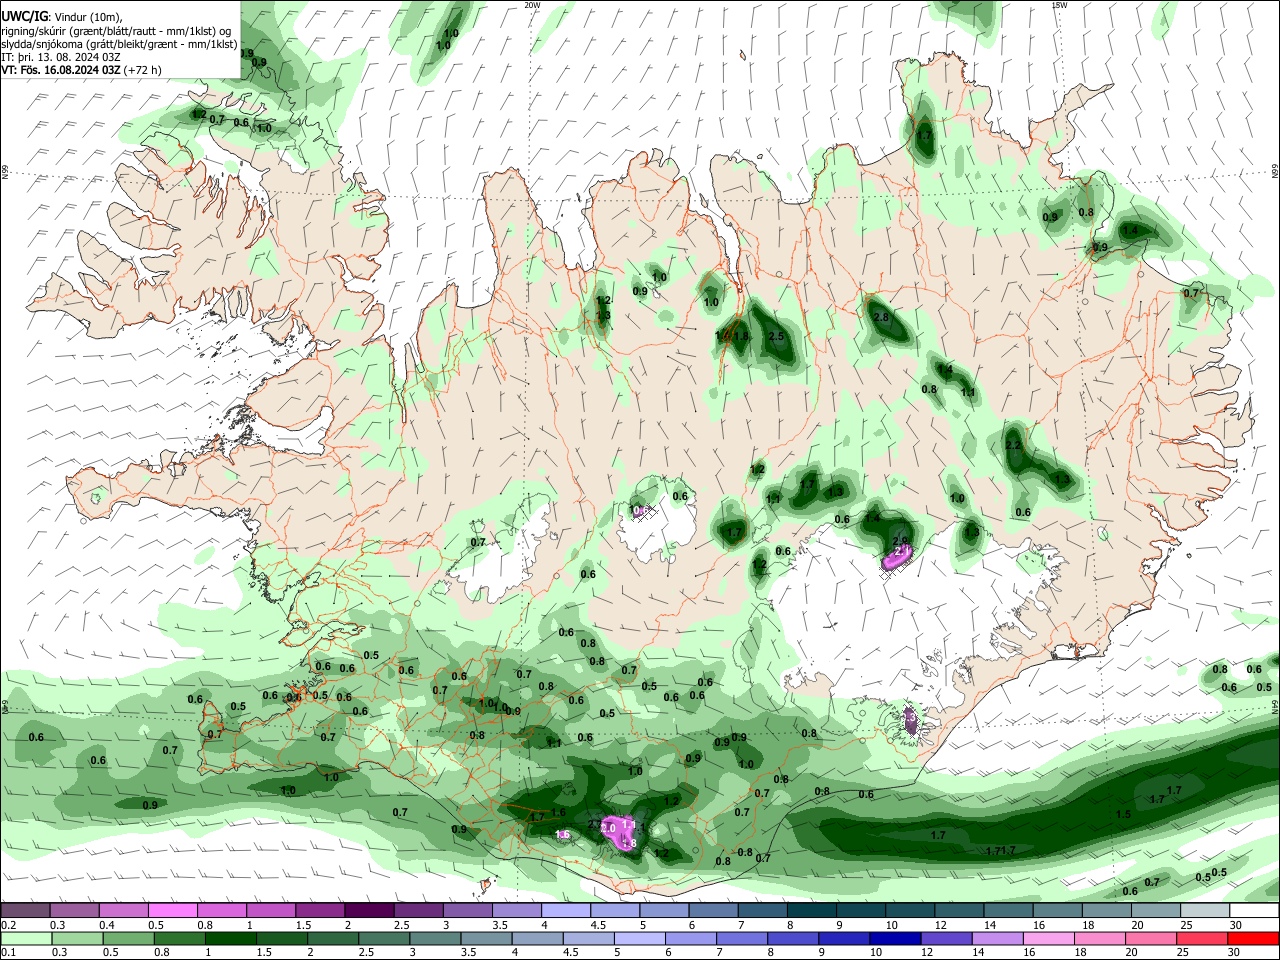The height and width of the screenshot is (960, 1280).
Task: Click the 2.8 precipitation value on map
Action: pos(881,317)
